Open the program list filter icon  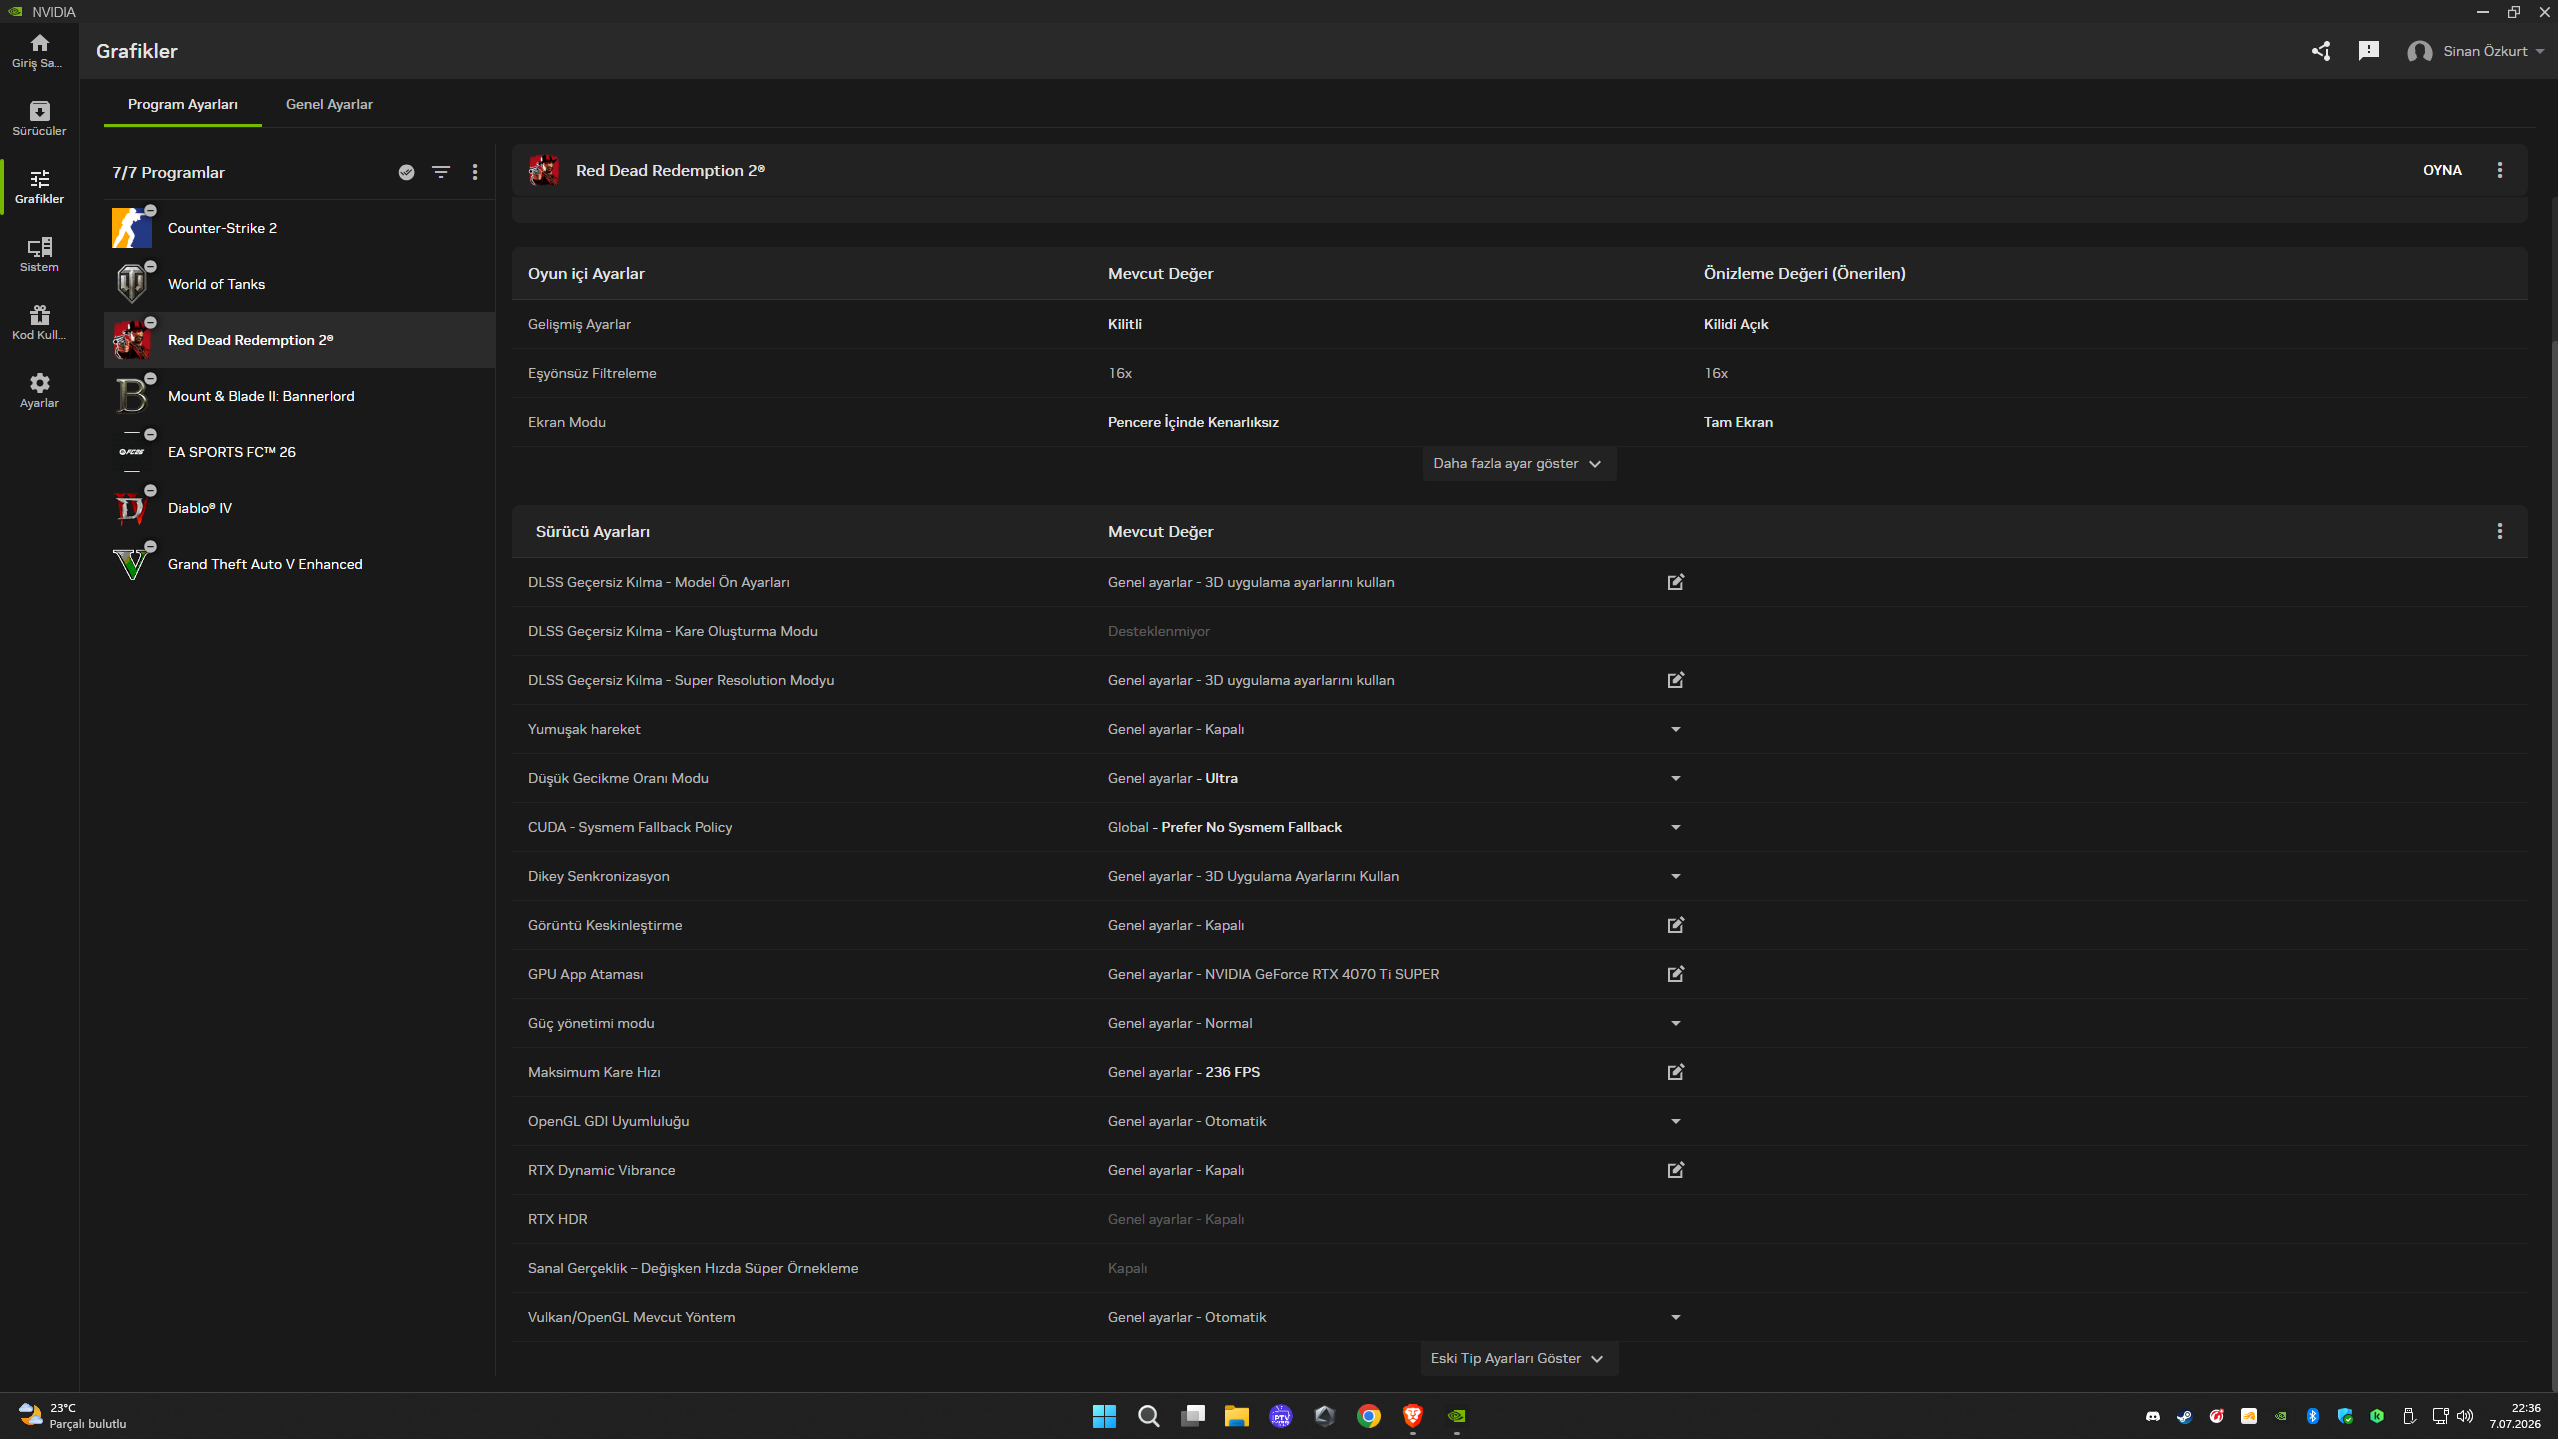click(441, 172)
